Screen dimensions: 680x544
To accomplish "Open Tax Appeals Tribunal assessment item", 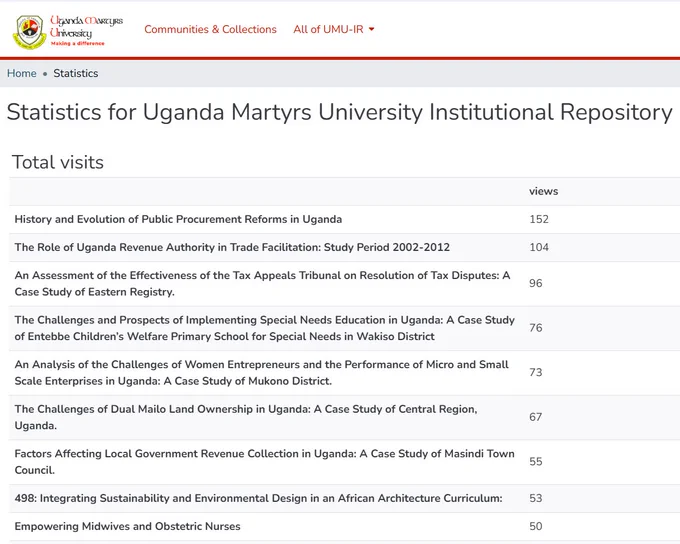I will pyautogui.click(x=262, y=283).
